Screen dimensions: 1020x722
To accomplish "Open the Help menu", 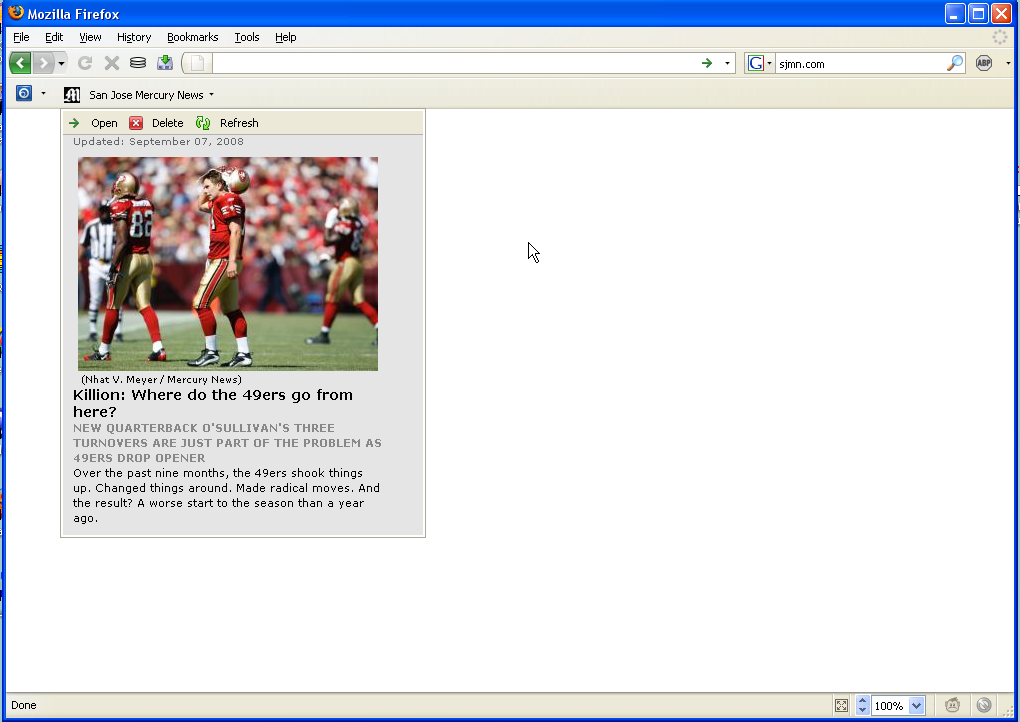I will pos(286,37).
